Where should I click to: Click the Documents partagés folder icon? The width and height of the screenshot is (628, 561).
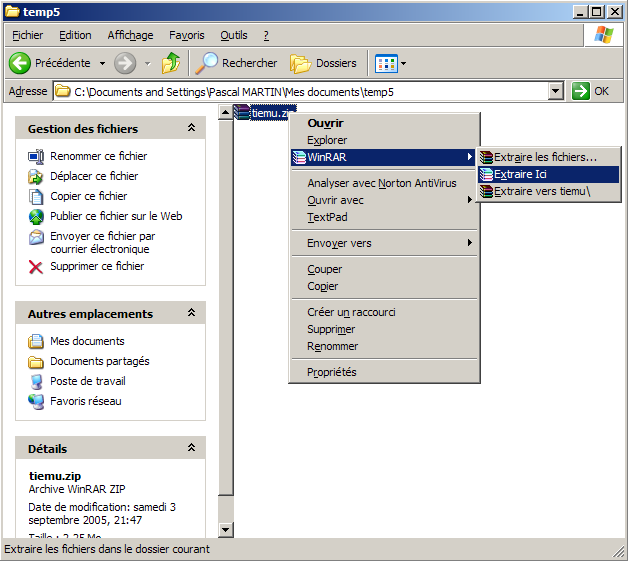click(x=36, y=362)
